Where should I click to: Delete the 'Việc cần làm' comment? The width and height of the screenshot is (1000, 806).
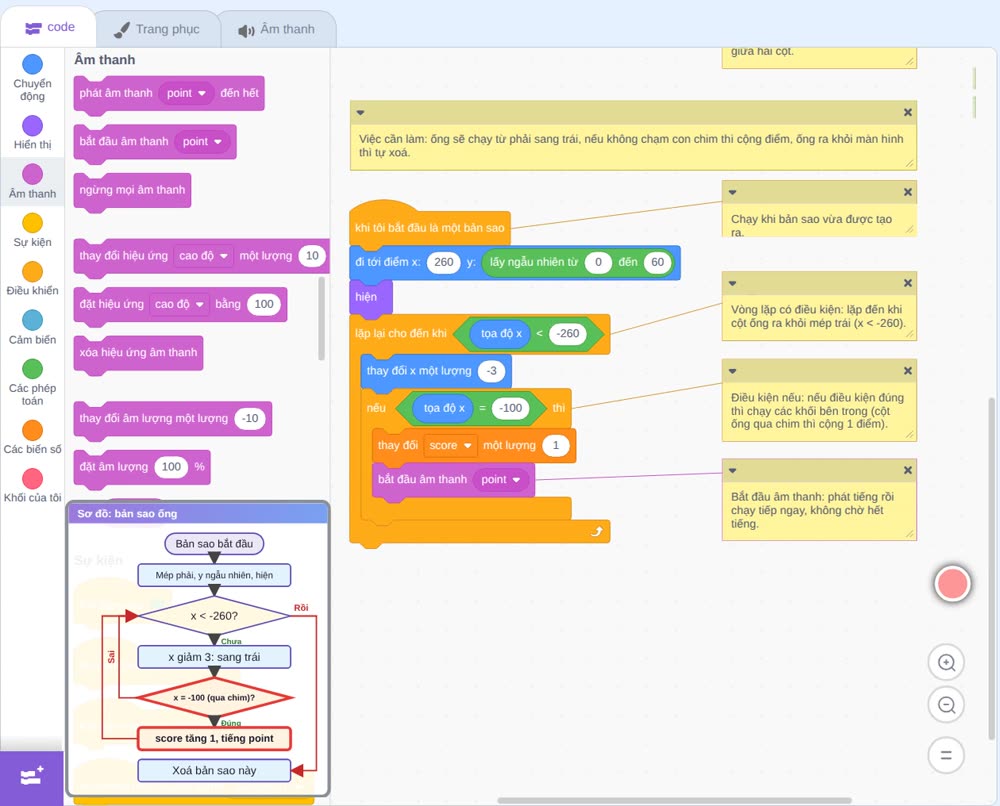(x=908, y=112)
